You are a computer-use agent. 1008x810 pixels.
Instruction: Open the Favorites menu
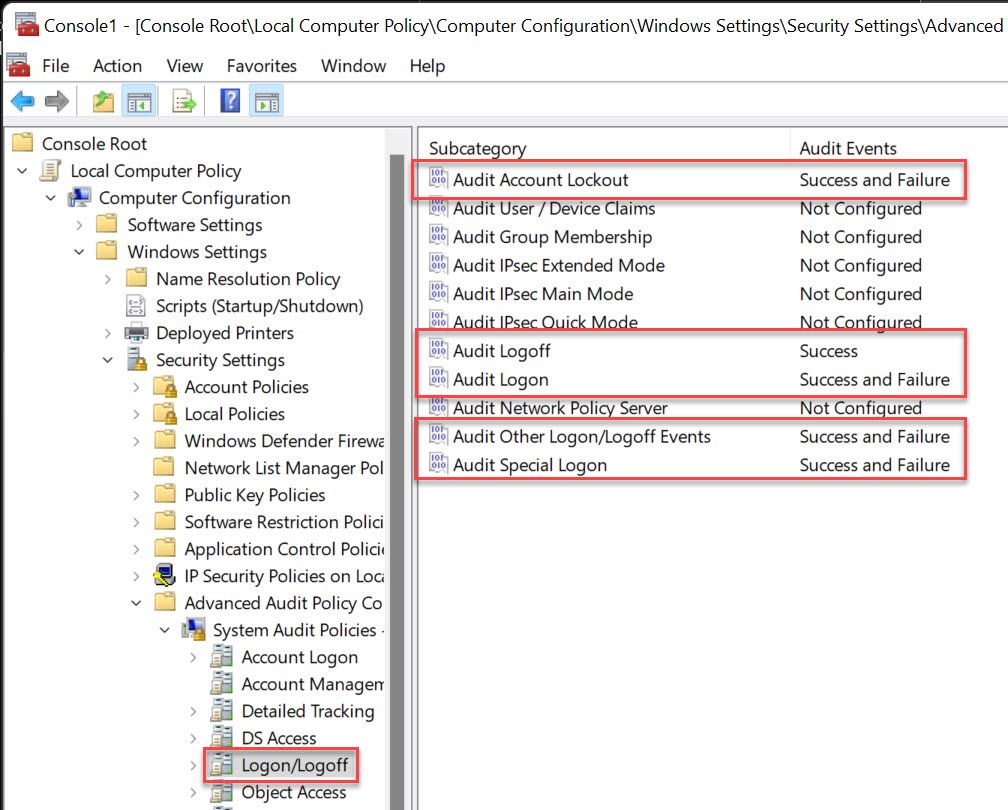point(261,66)
